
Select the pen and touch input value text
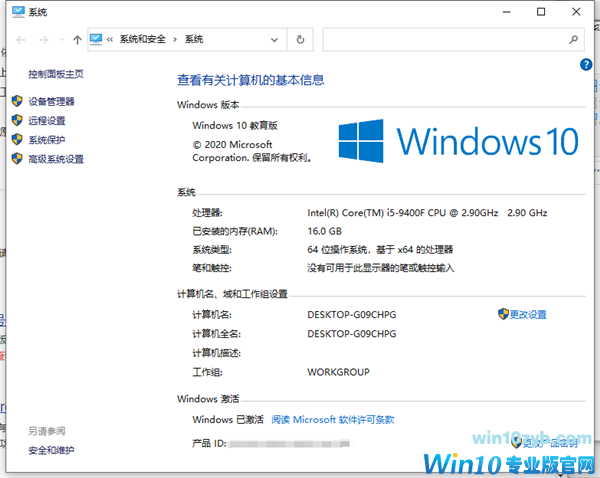coord(381,268)
